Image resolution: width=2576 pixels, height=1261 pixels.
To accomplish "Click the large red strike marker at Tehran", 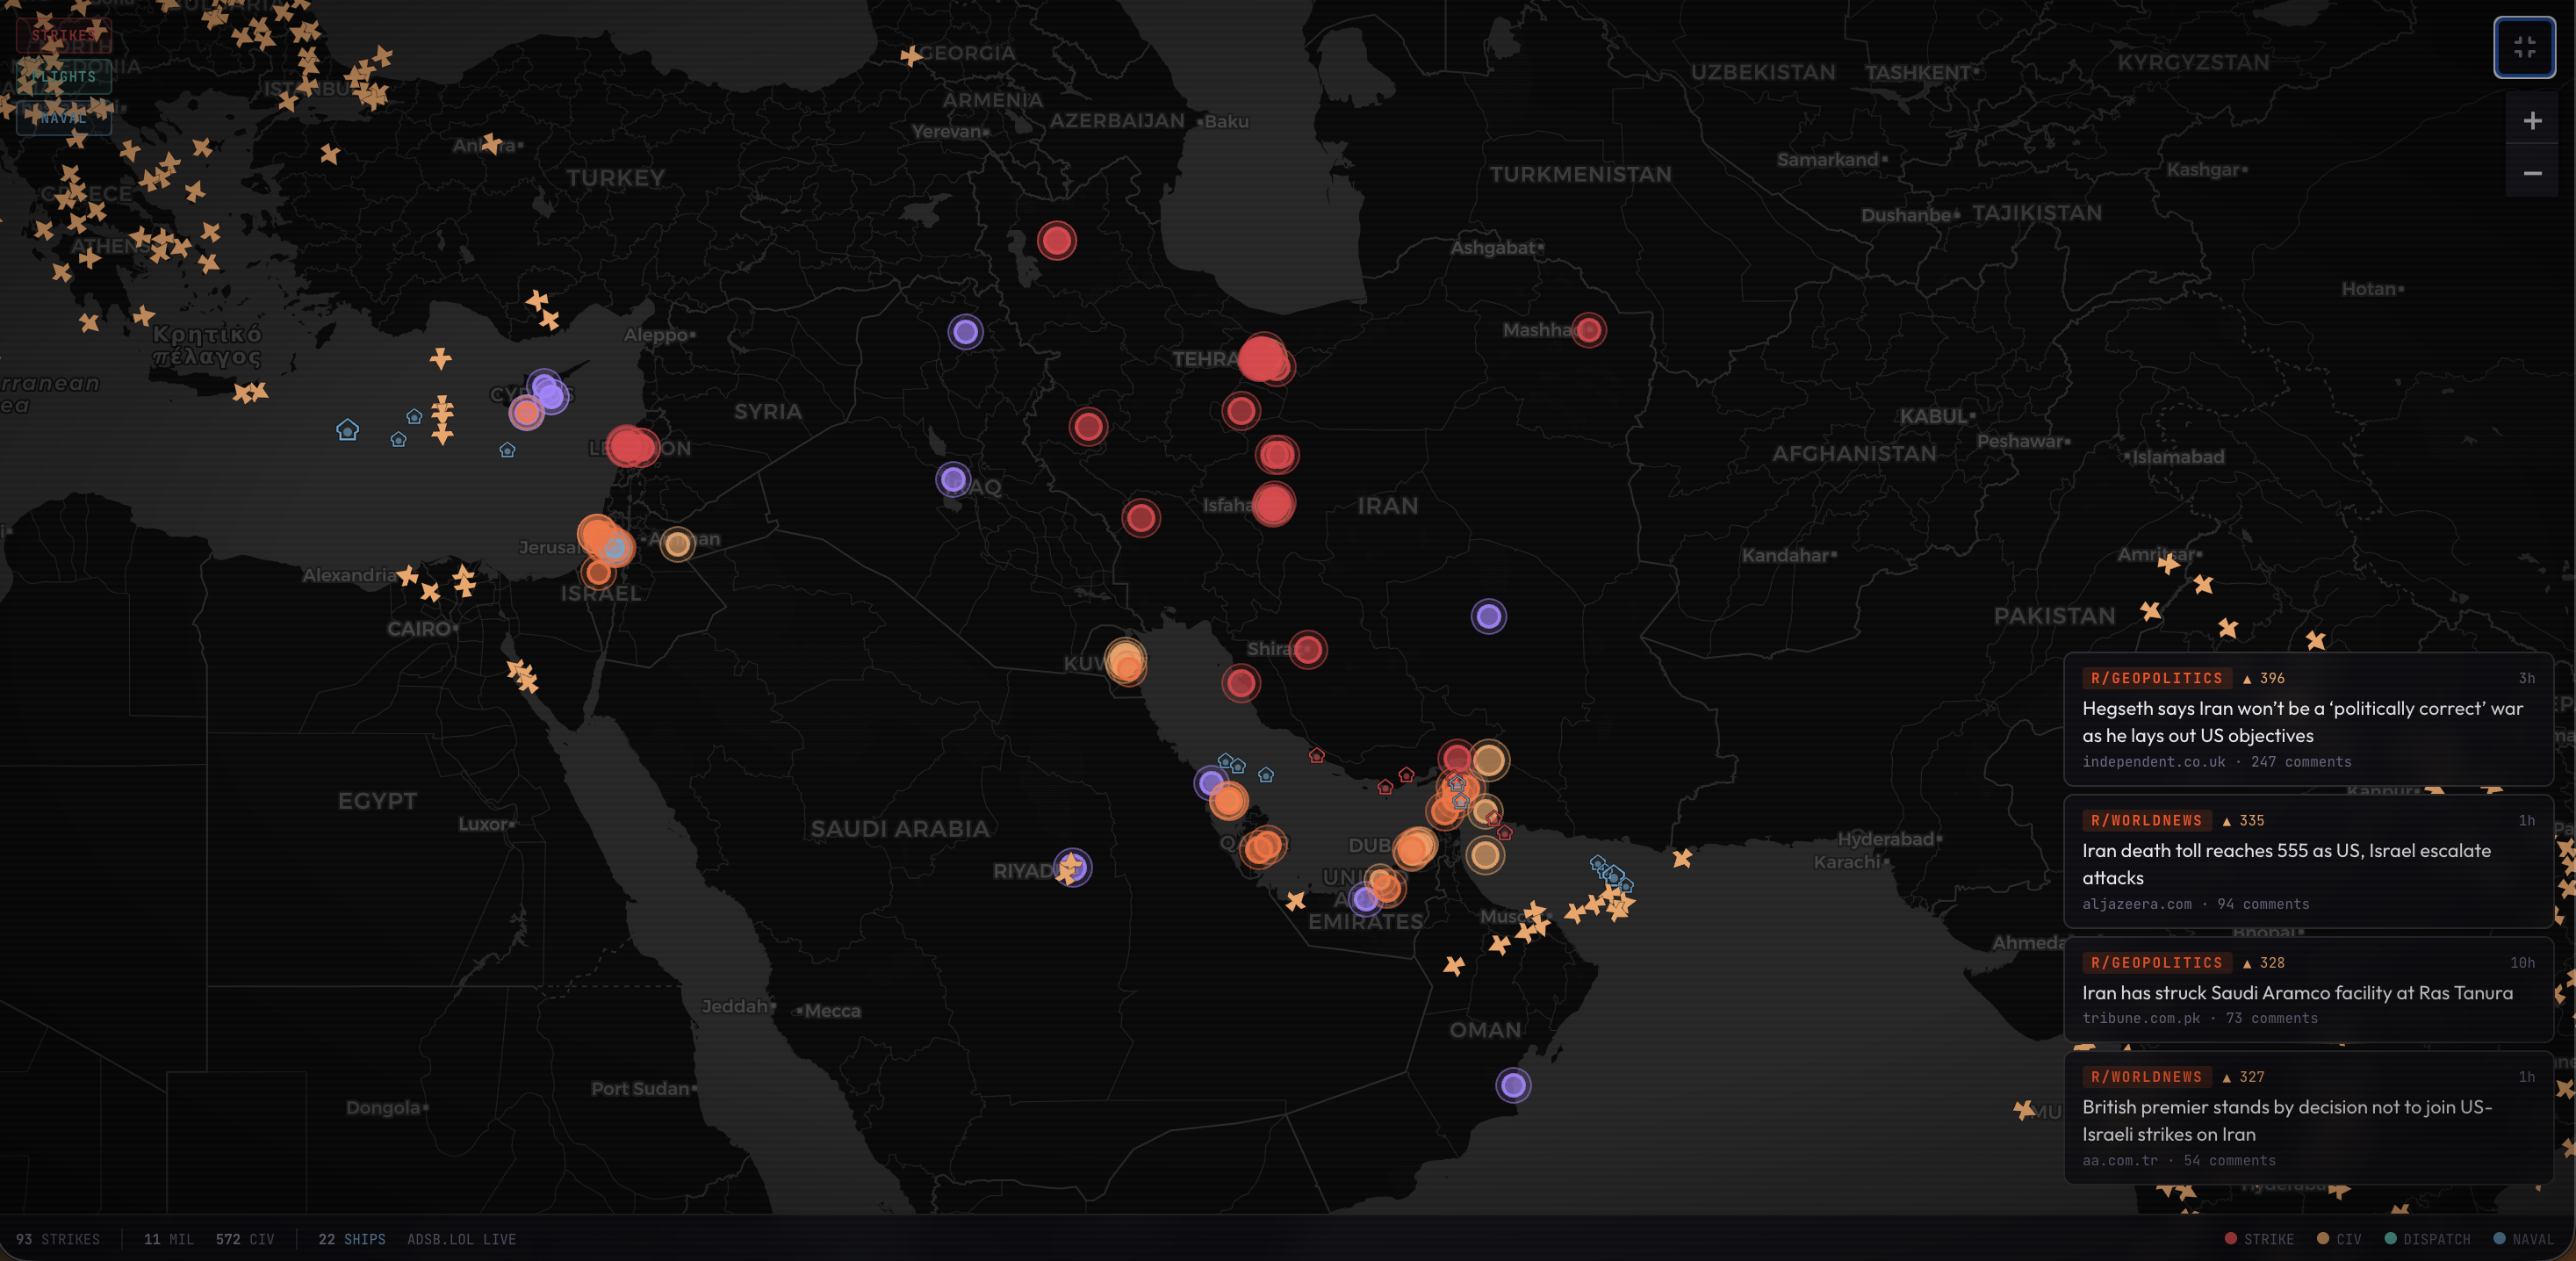I will 1261,357.
